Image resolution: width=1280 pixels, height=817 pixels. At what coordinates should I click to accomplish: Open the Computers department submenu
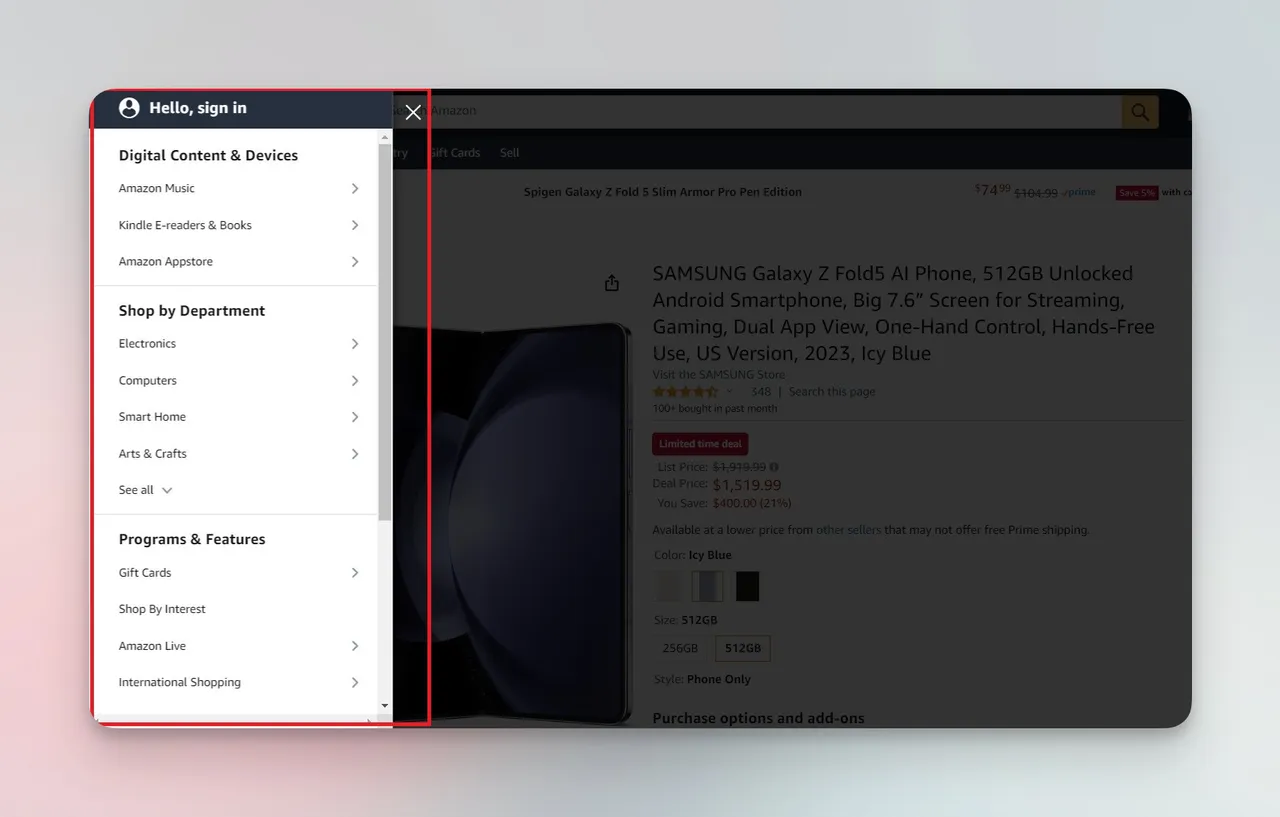(236, 380)
